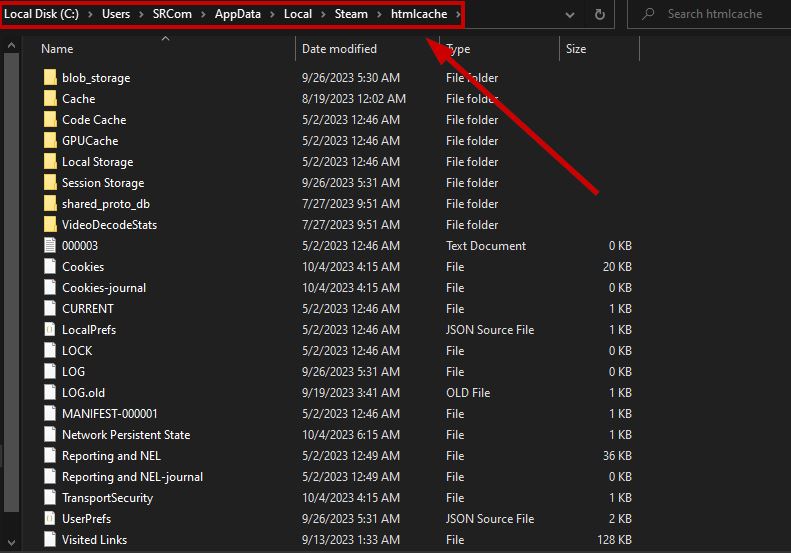The image size is (791, 553).
Task: Click the blob_storage folder icon
Action: [x=51, y=78]
